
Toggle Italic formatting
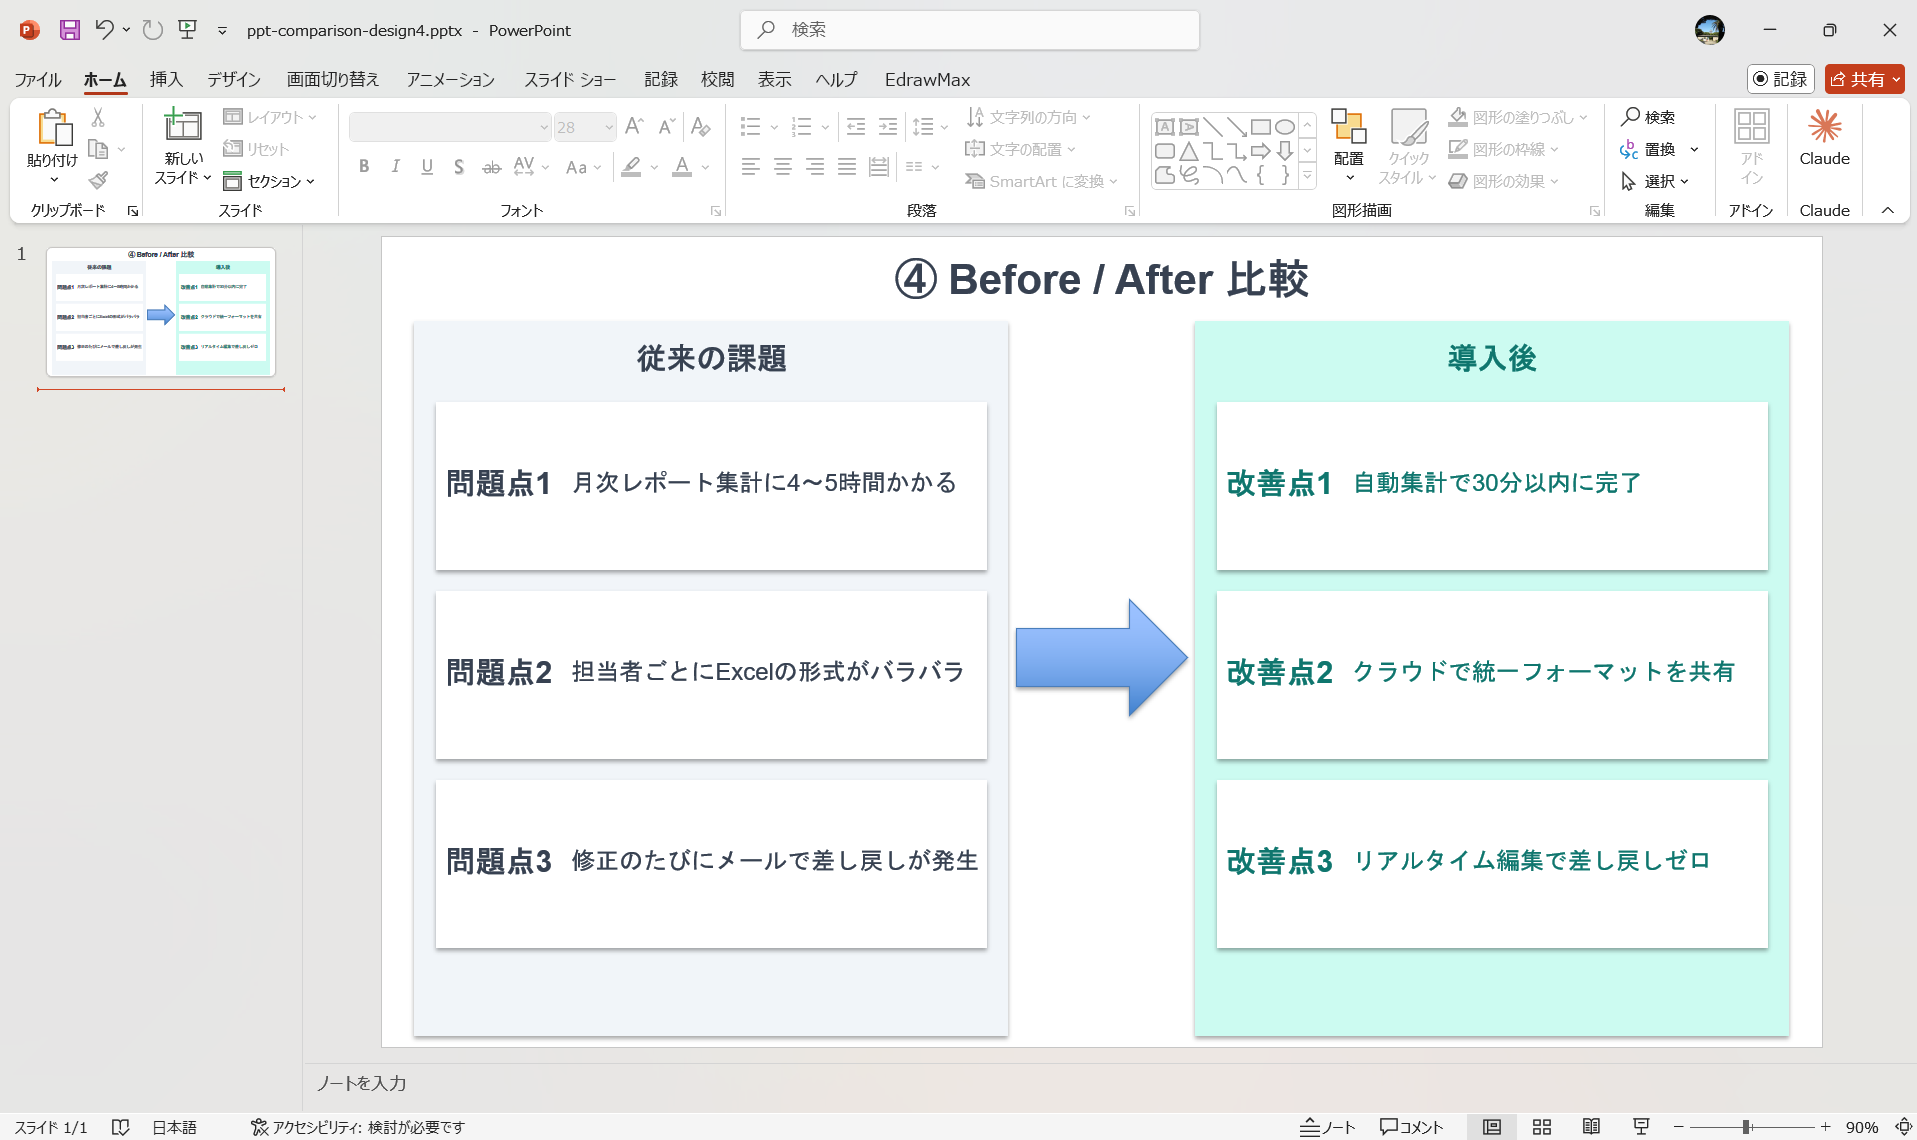(x=396, y=167)
